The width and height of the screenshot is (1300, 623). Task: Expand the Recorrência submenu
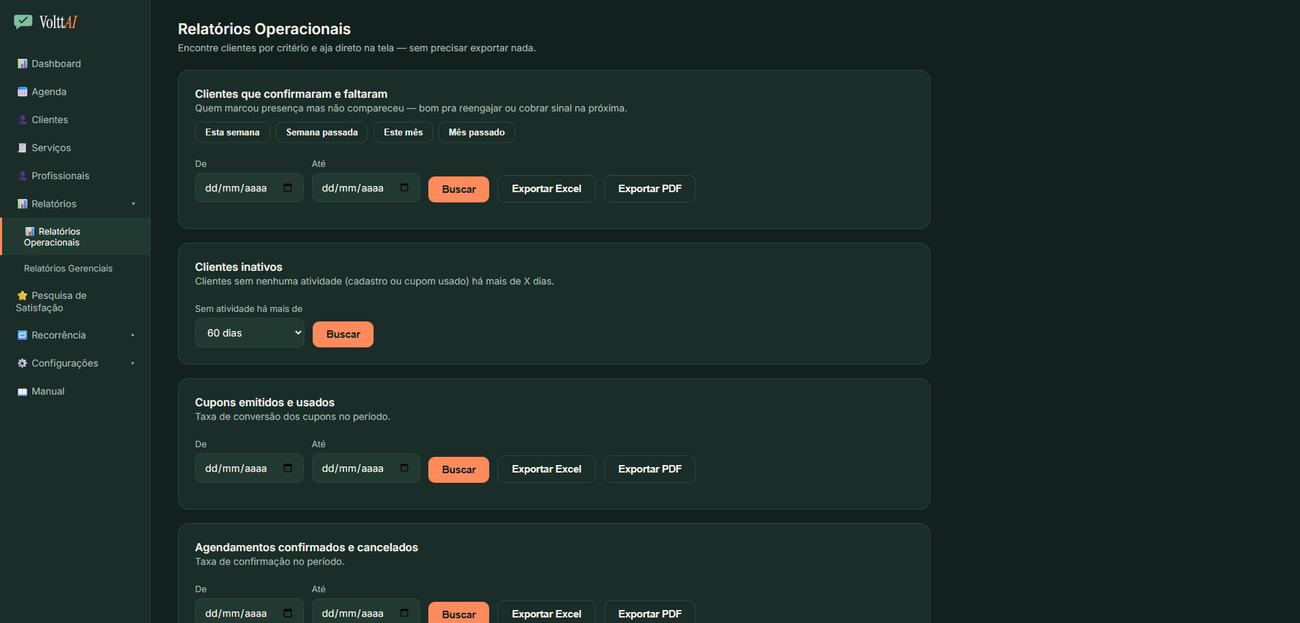coord(133,336)
